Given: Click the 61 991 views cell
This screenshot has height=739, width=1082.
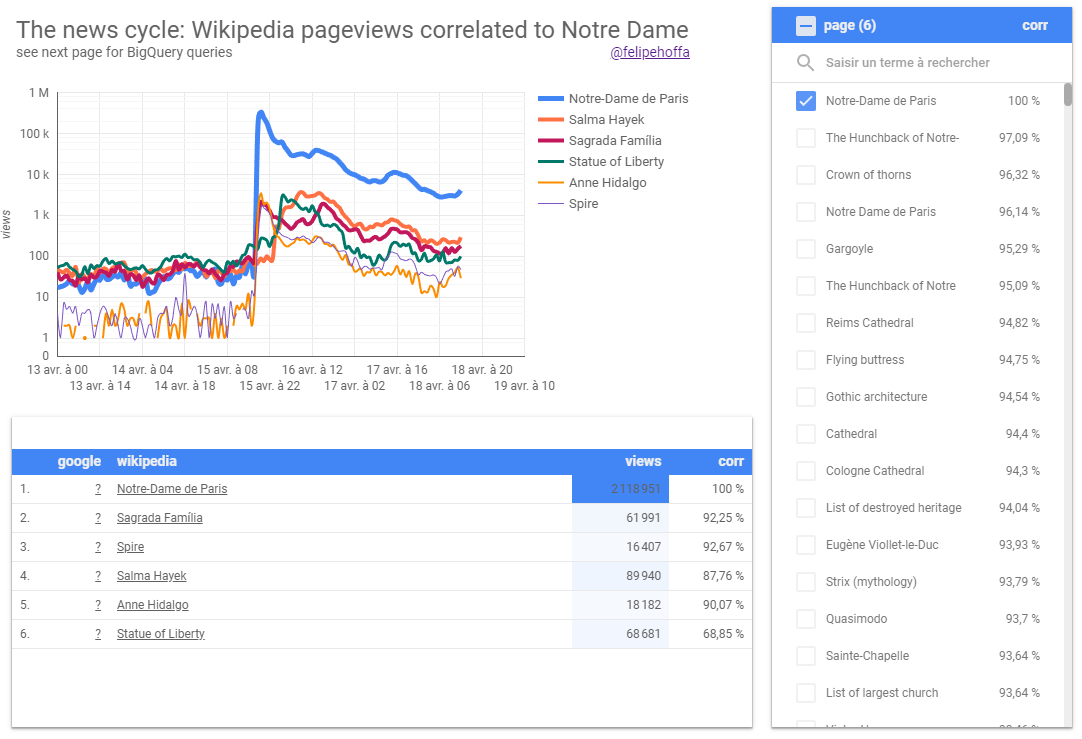Looking at the screenshot, I should (x=620, y=518).
